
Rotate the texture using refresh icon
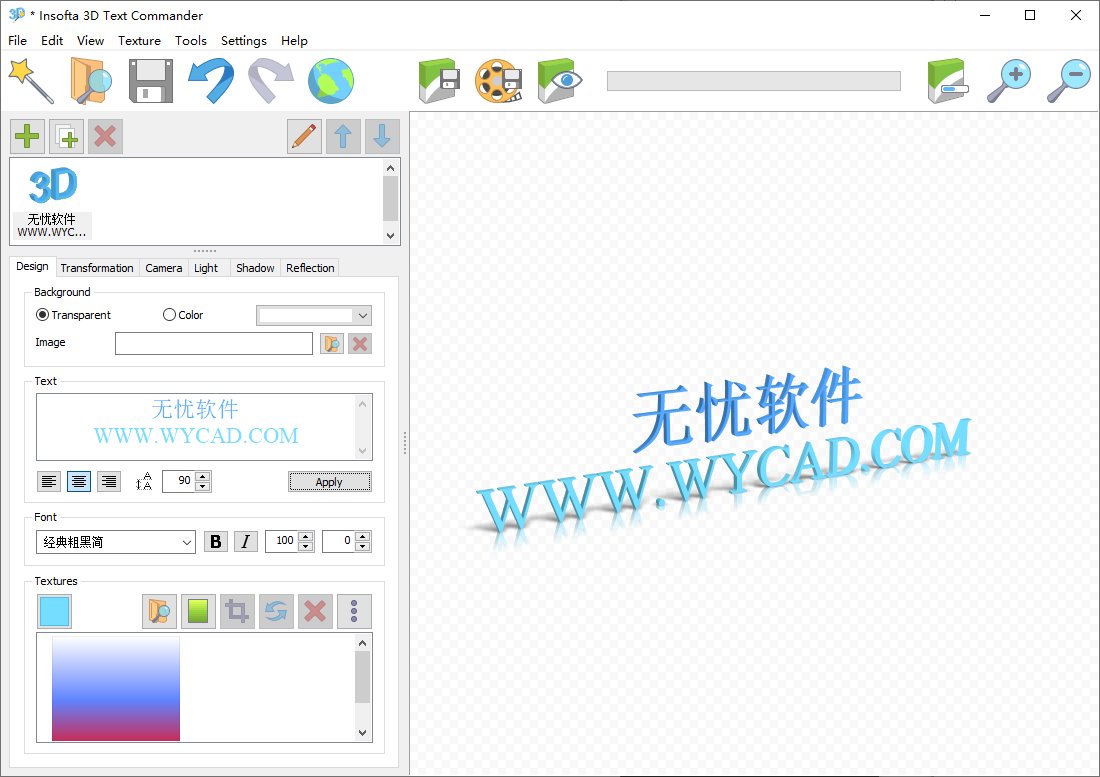coord(276,611)
